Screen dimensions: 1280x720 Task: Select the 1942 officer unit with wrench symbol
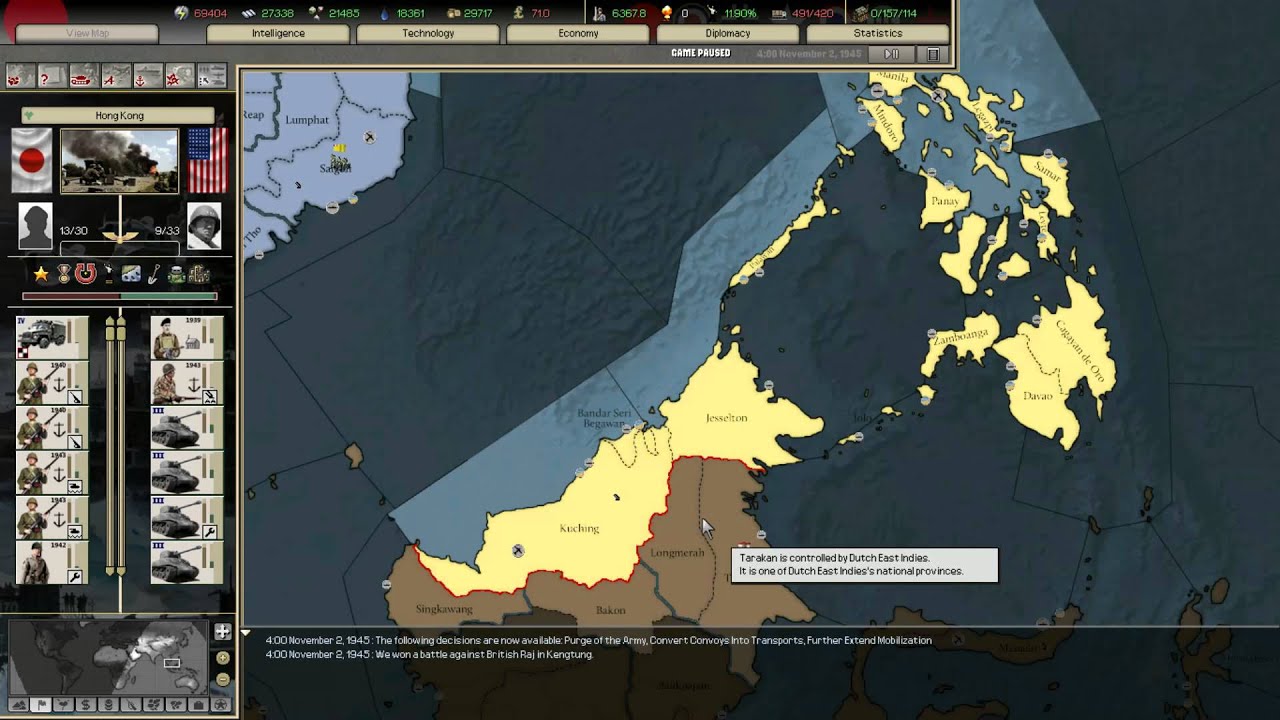(52, 563)
